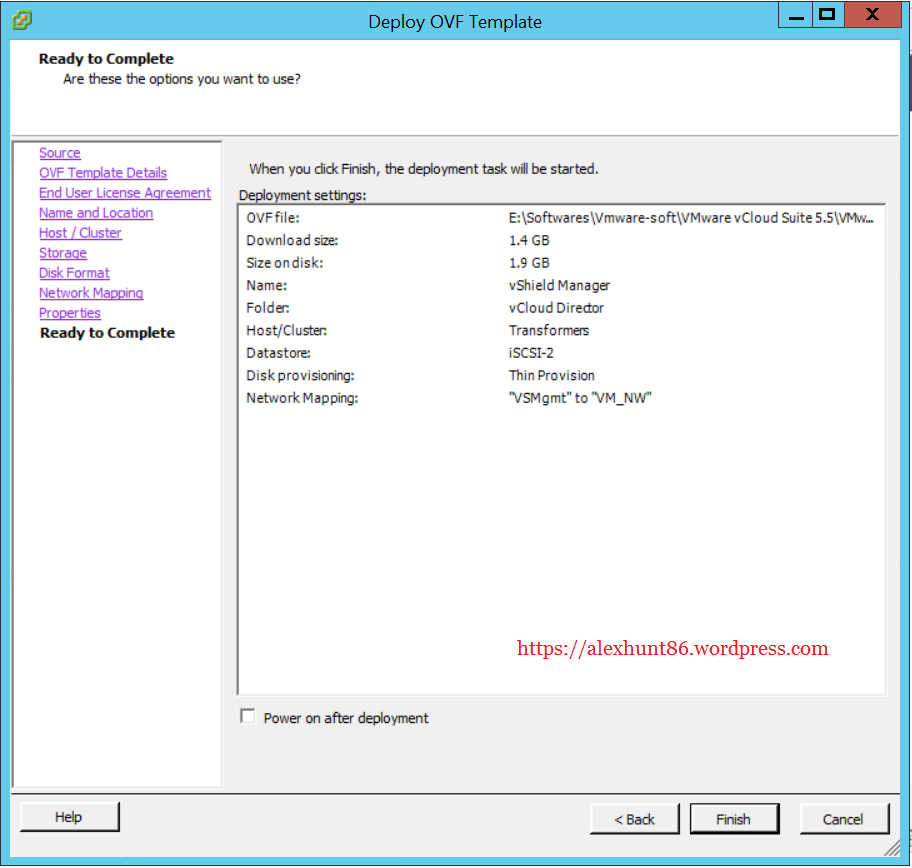
Task: Close the Deploy OVF Template dialog
Action: (x=872, y=15)
